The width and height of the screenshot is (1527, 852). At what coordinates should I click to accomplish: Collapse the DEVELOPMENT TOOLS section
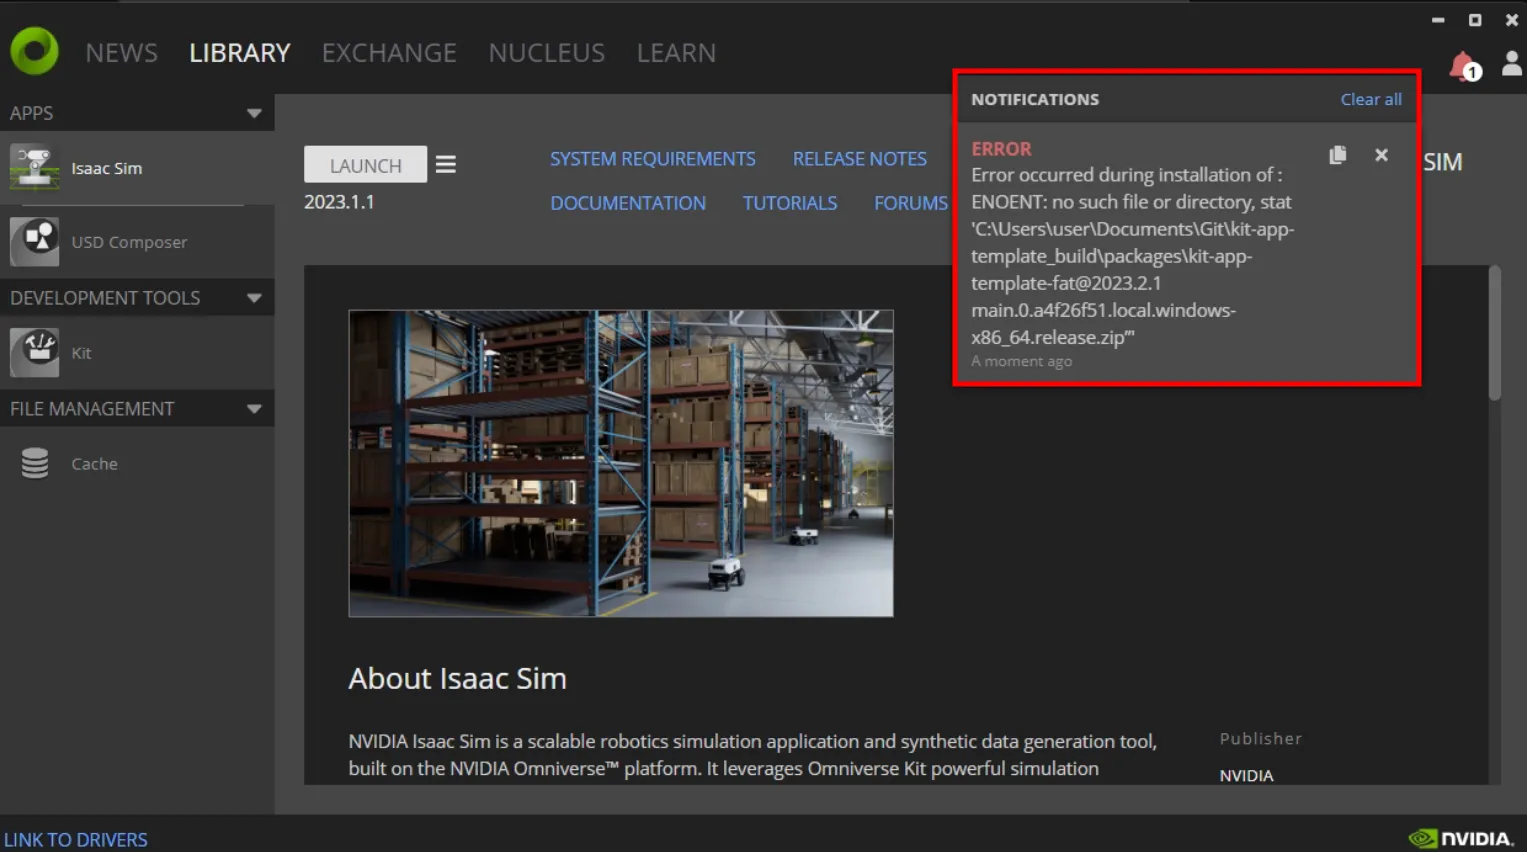[254, 298]
